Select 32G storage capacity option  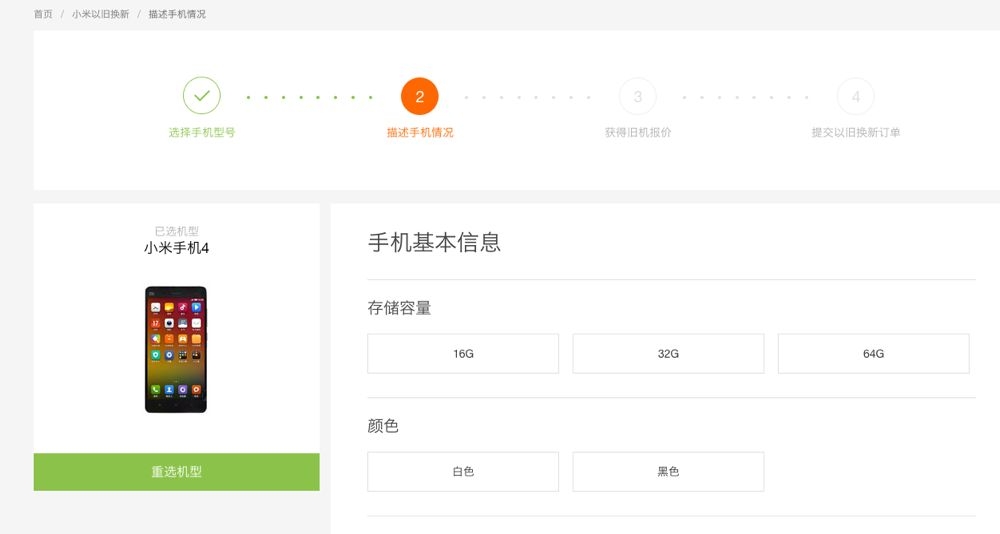point(668,354)
